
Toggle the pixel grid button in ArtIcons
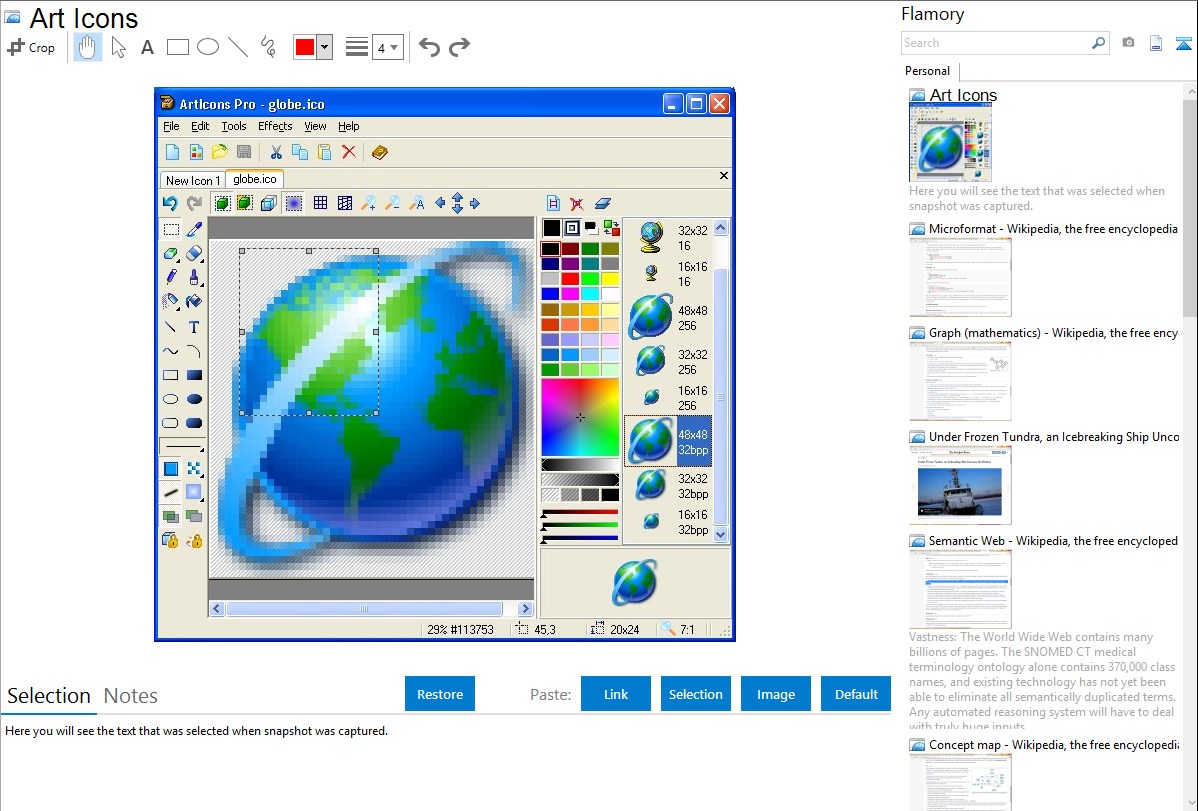click(321, 203)
